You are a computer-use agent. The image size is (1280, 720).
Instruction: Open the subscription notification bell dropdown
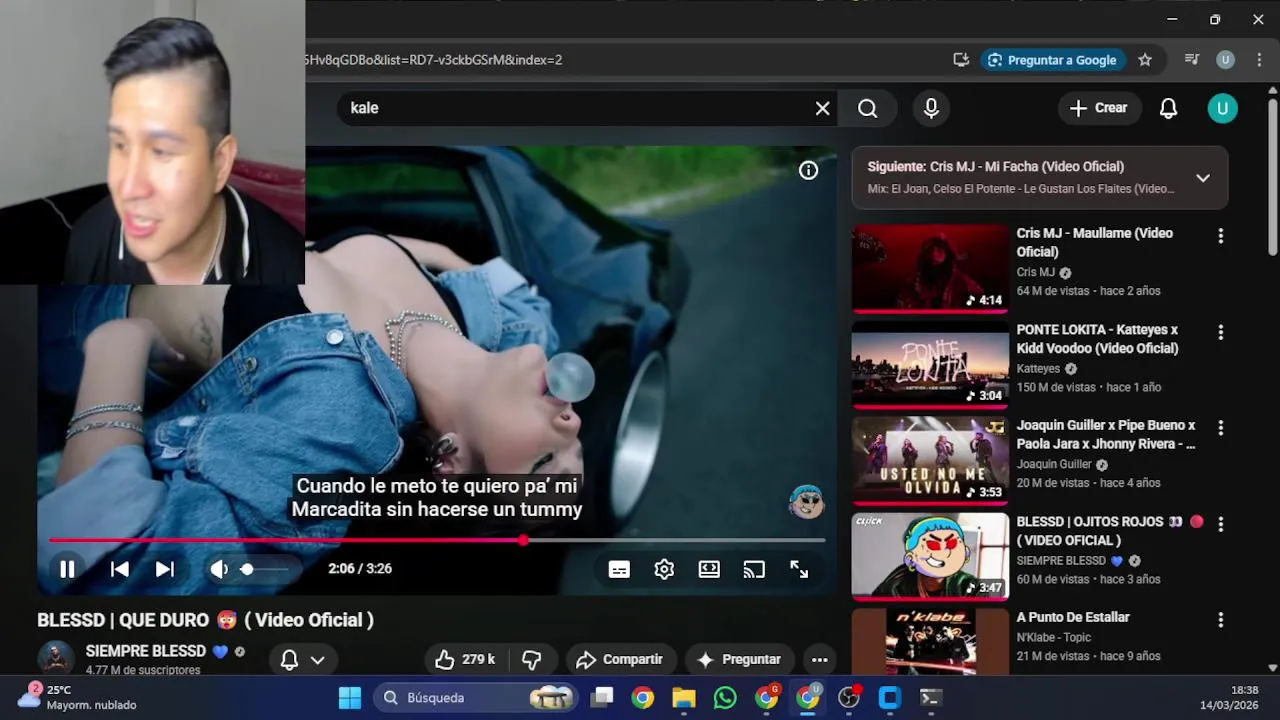tap(302, 659)
